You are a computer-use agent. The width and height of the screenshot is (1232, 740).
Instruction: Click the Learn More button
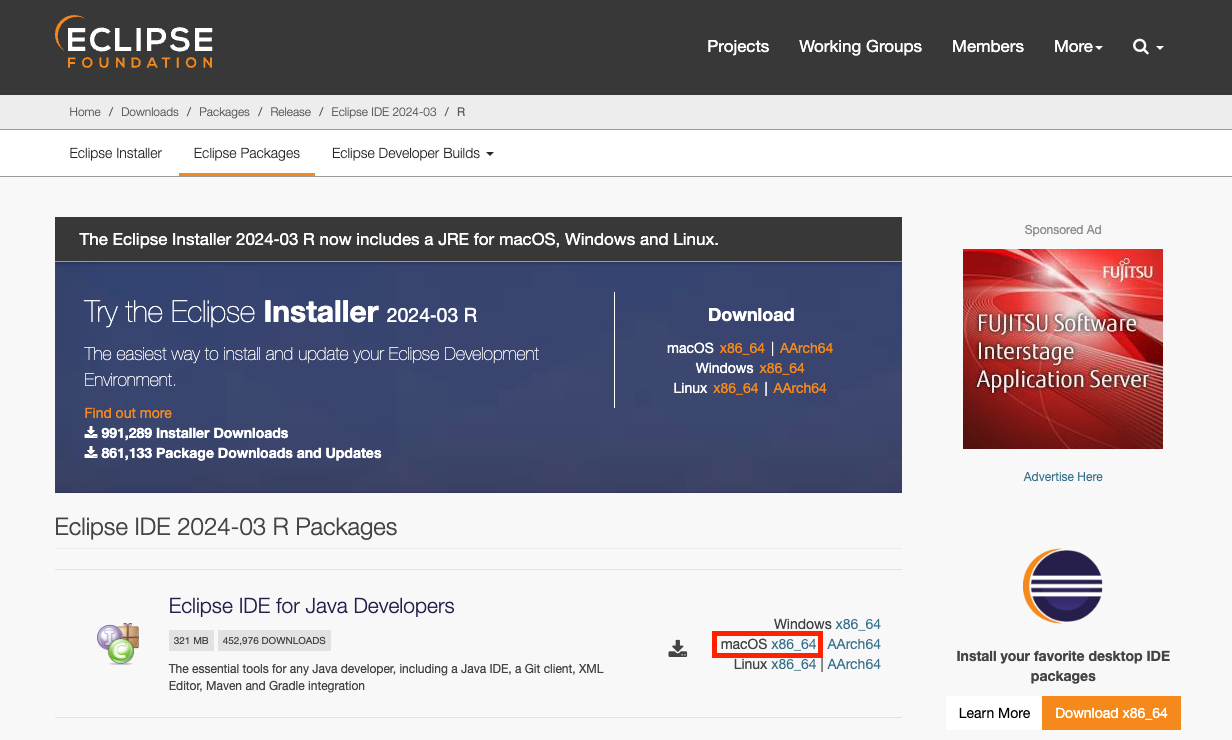coord(994,713)
